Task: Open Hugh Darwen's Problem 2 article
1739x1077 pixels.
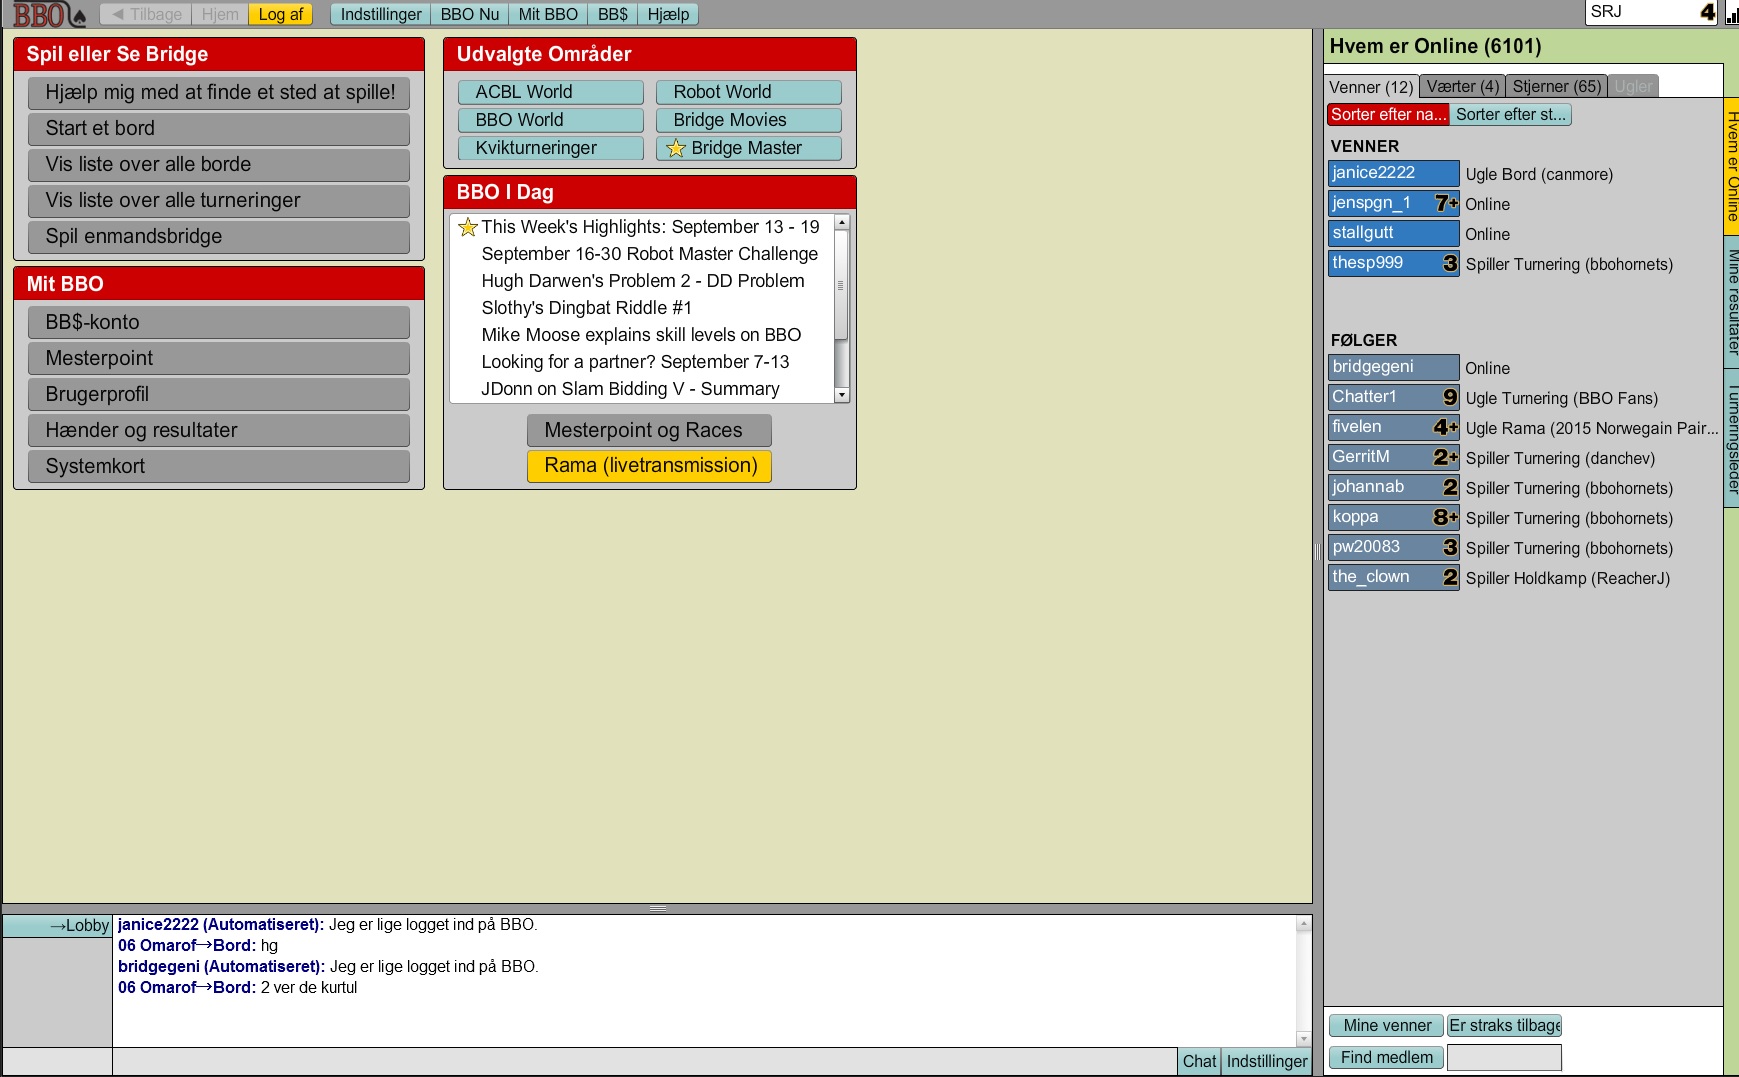Action: [643, 281]
